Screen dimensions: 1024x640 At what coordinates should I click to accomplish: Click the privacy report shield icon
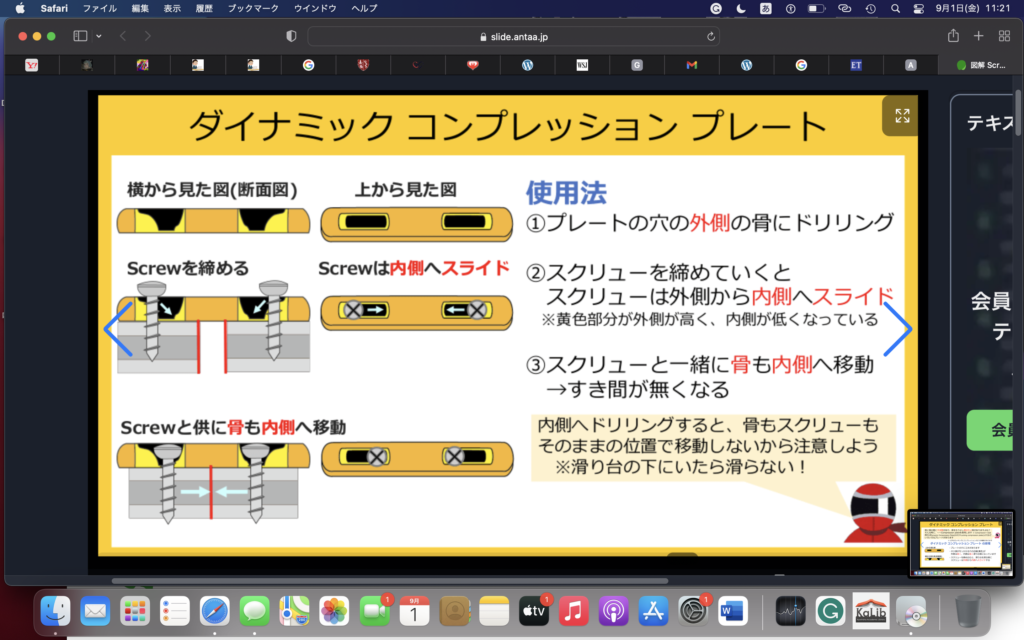(291, 36)
